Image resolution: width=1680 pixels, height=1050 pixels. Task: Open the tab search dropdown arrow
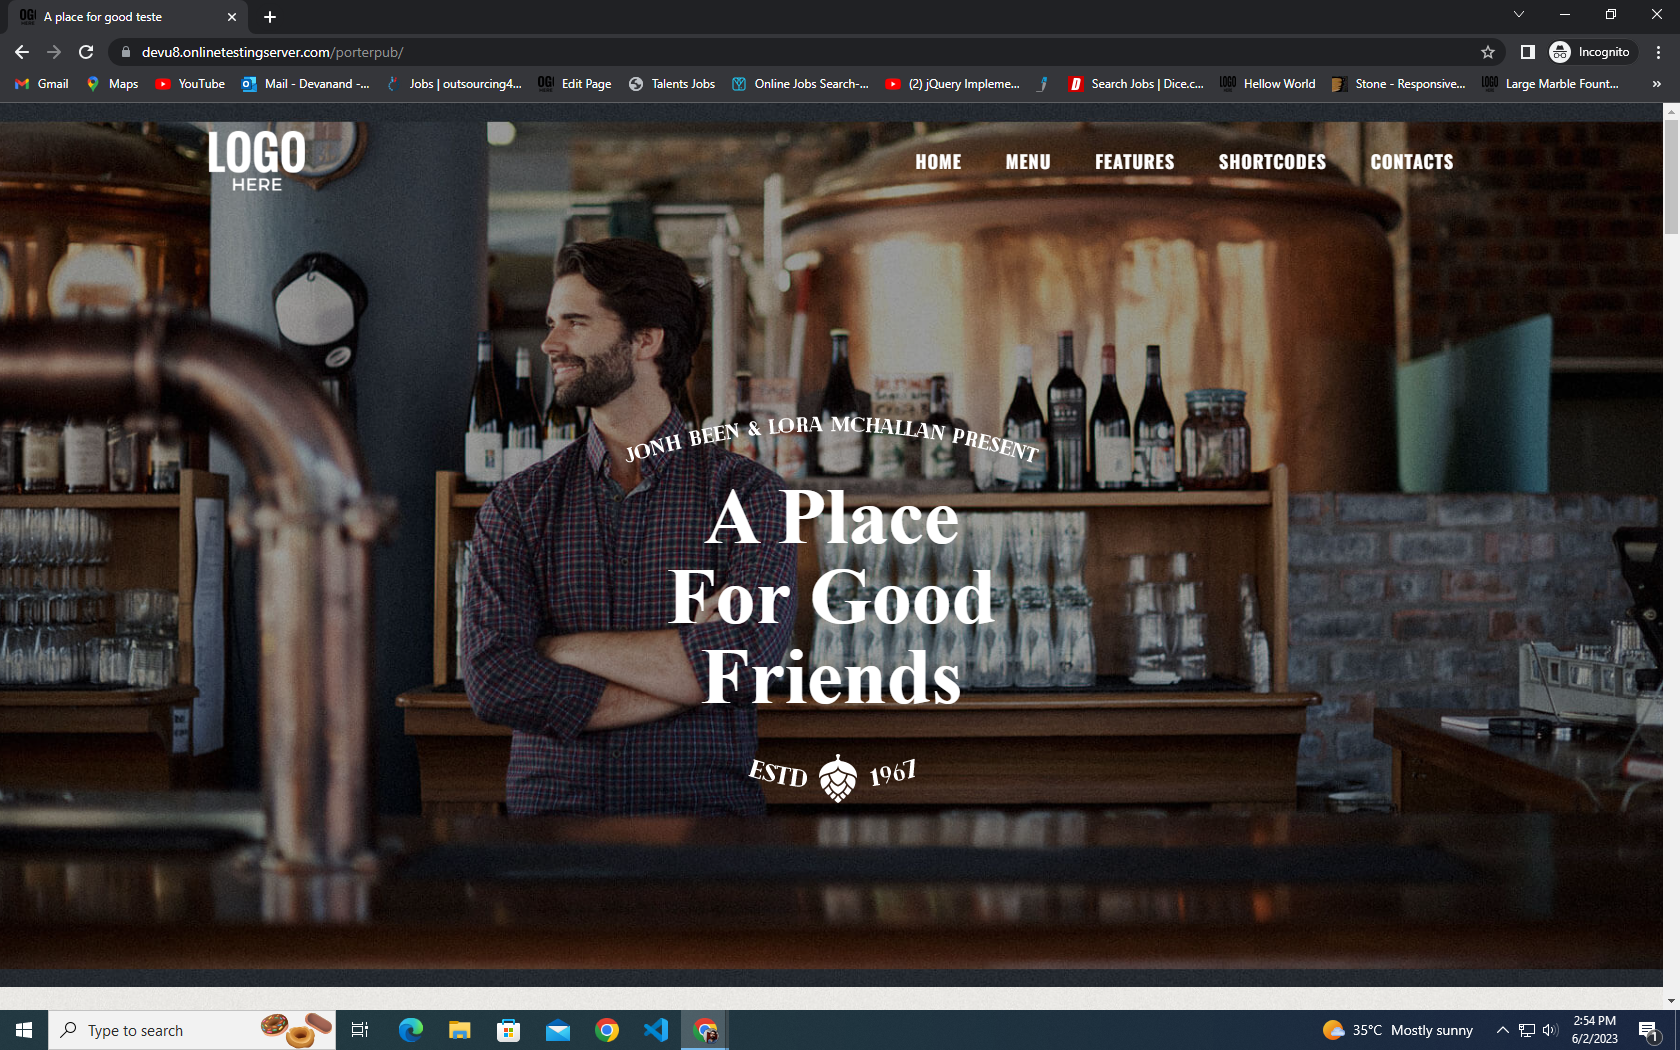tap(1518, 15)
